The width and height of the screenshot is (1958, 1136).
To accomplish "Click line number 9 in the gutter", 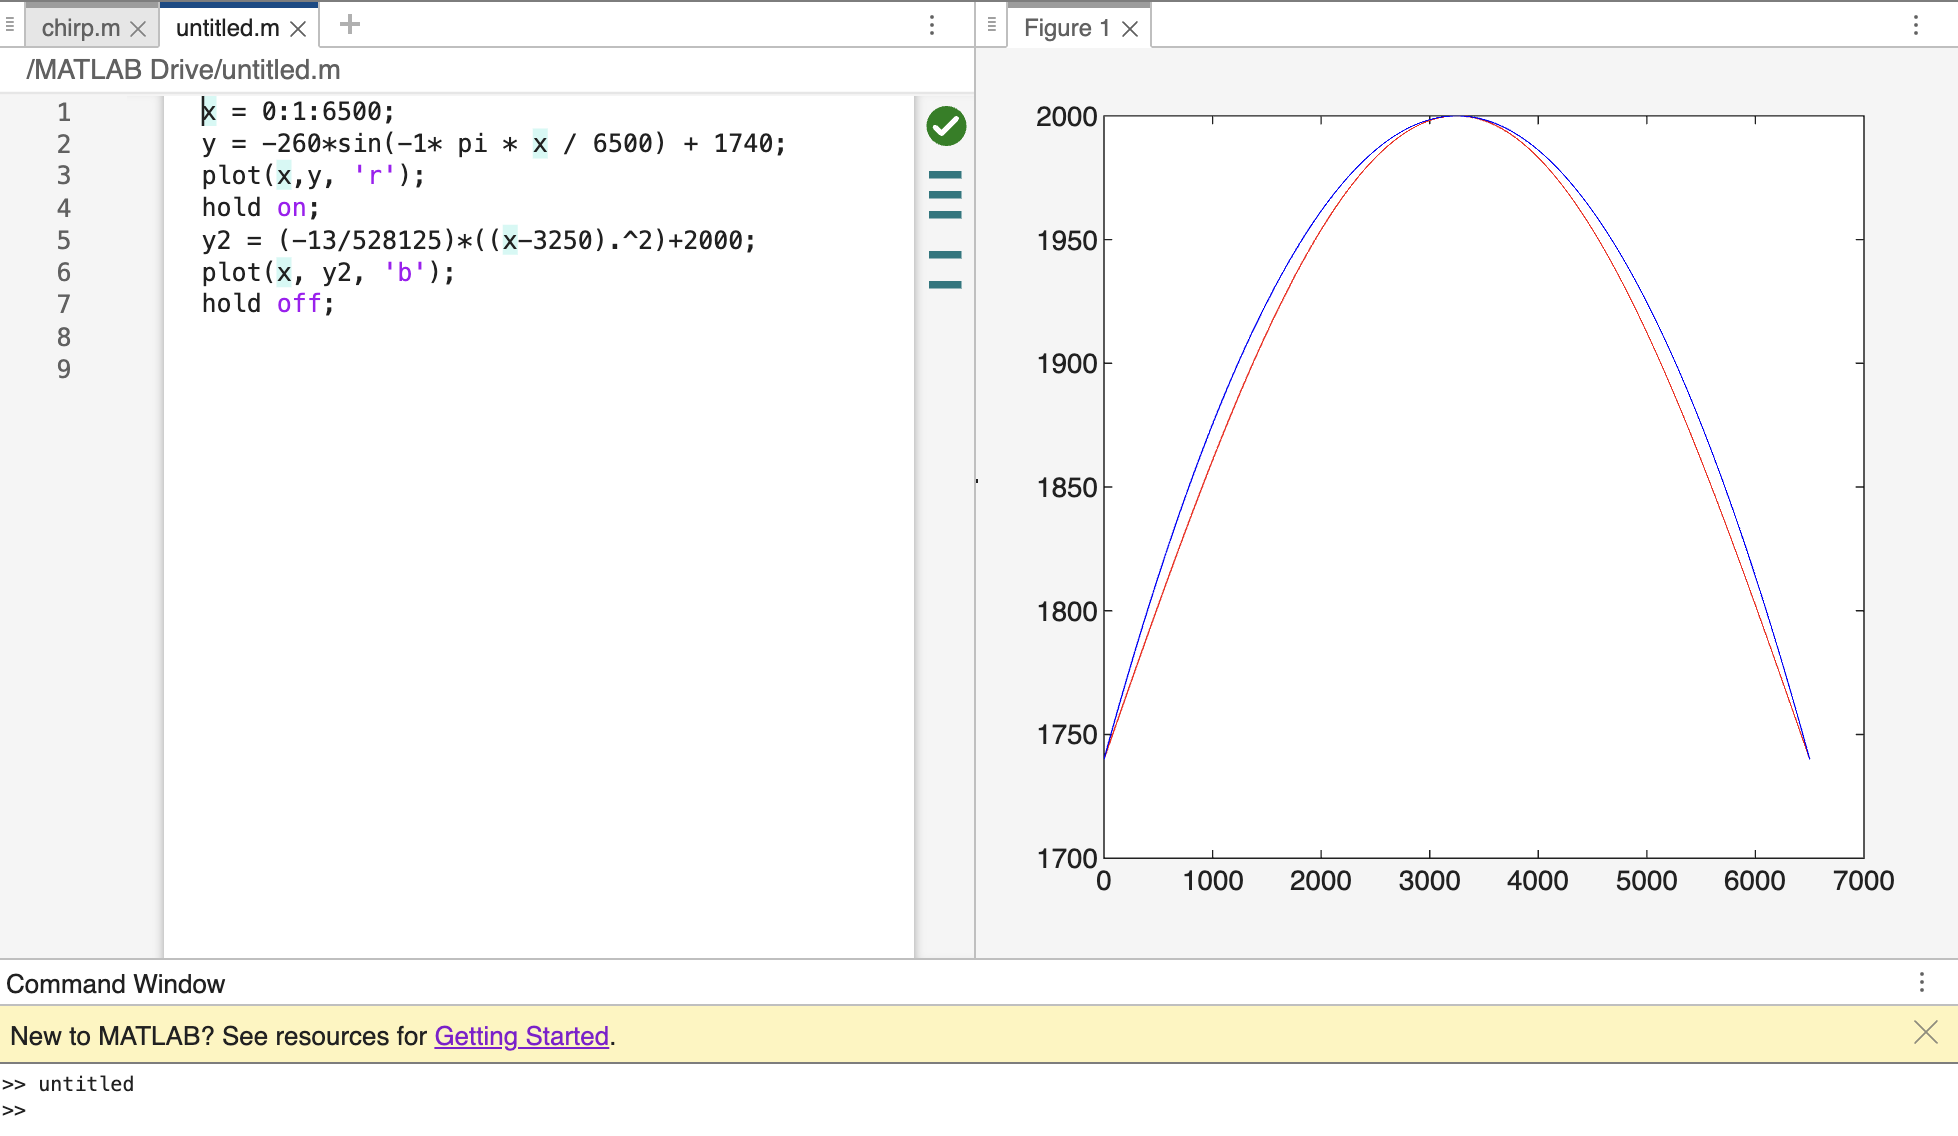I will (64, 369).
